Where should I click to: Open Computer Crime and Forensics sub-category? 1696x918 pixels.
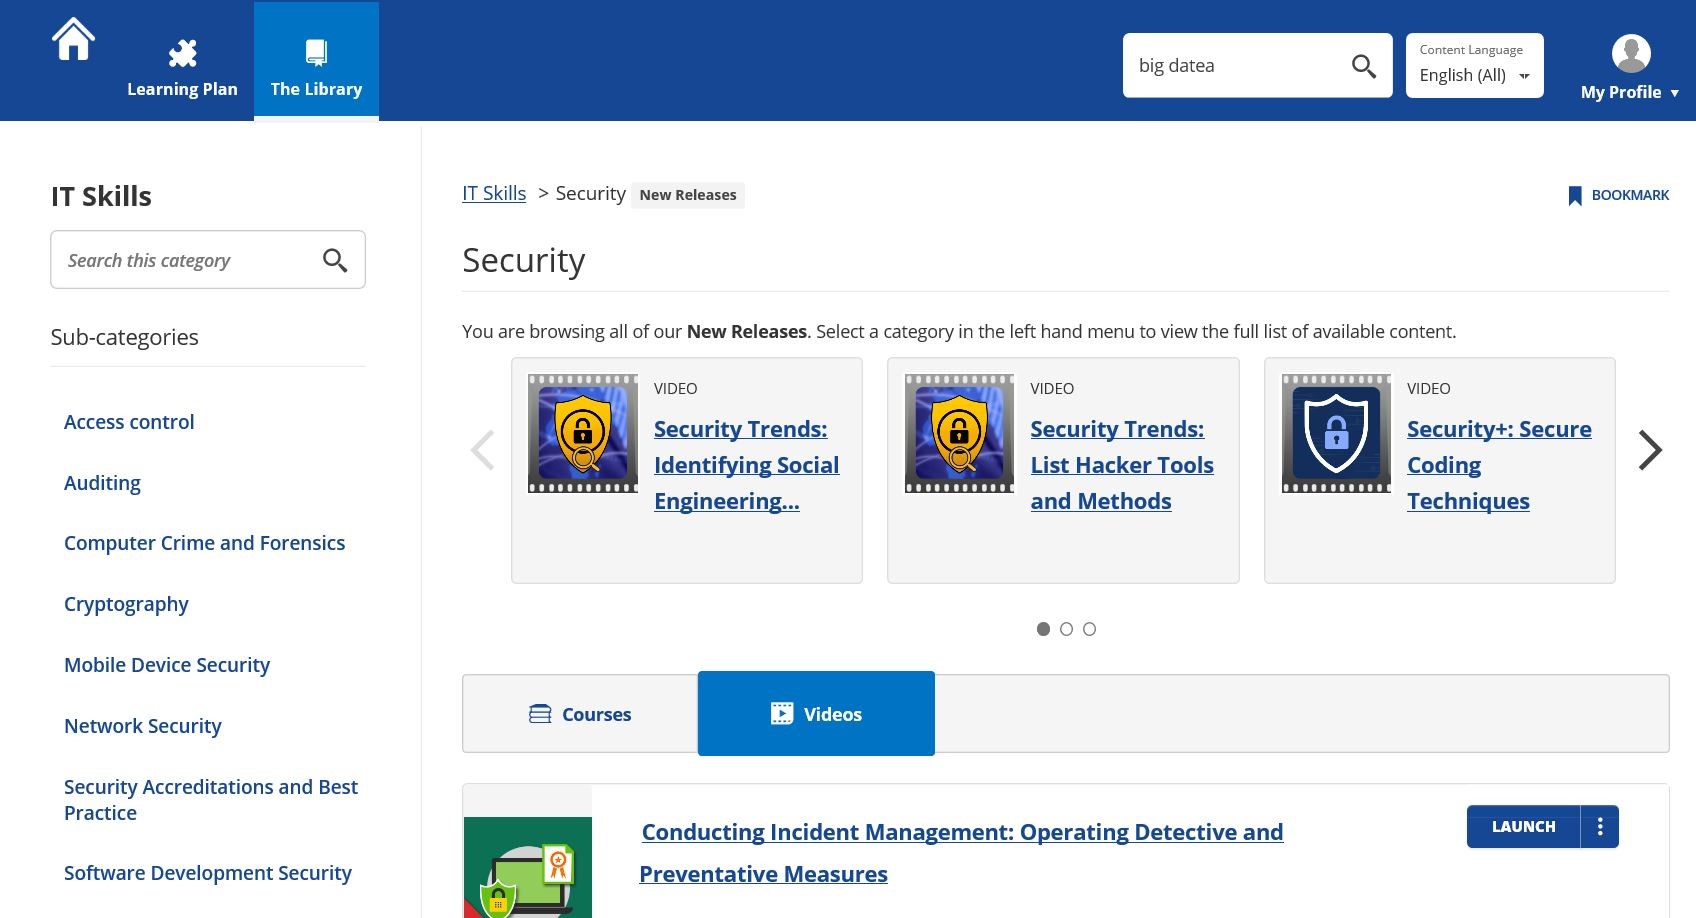coord(204,543)
